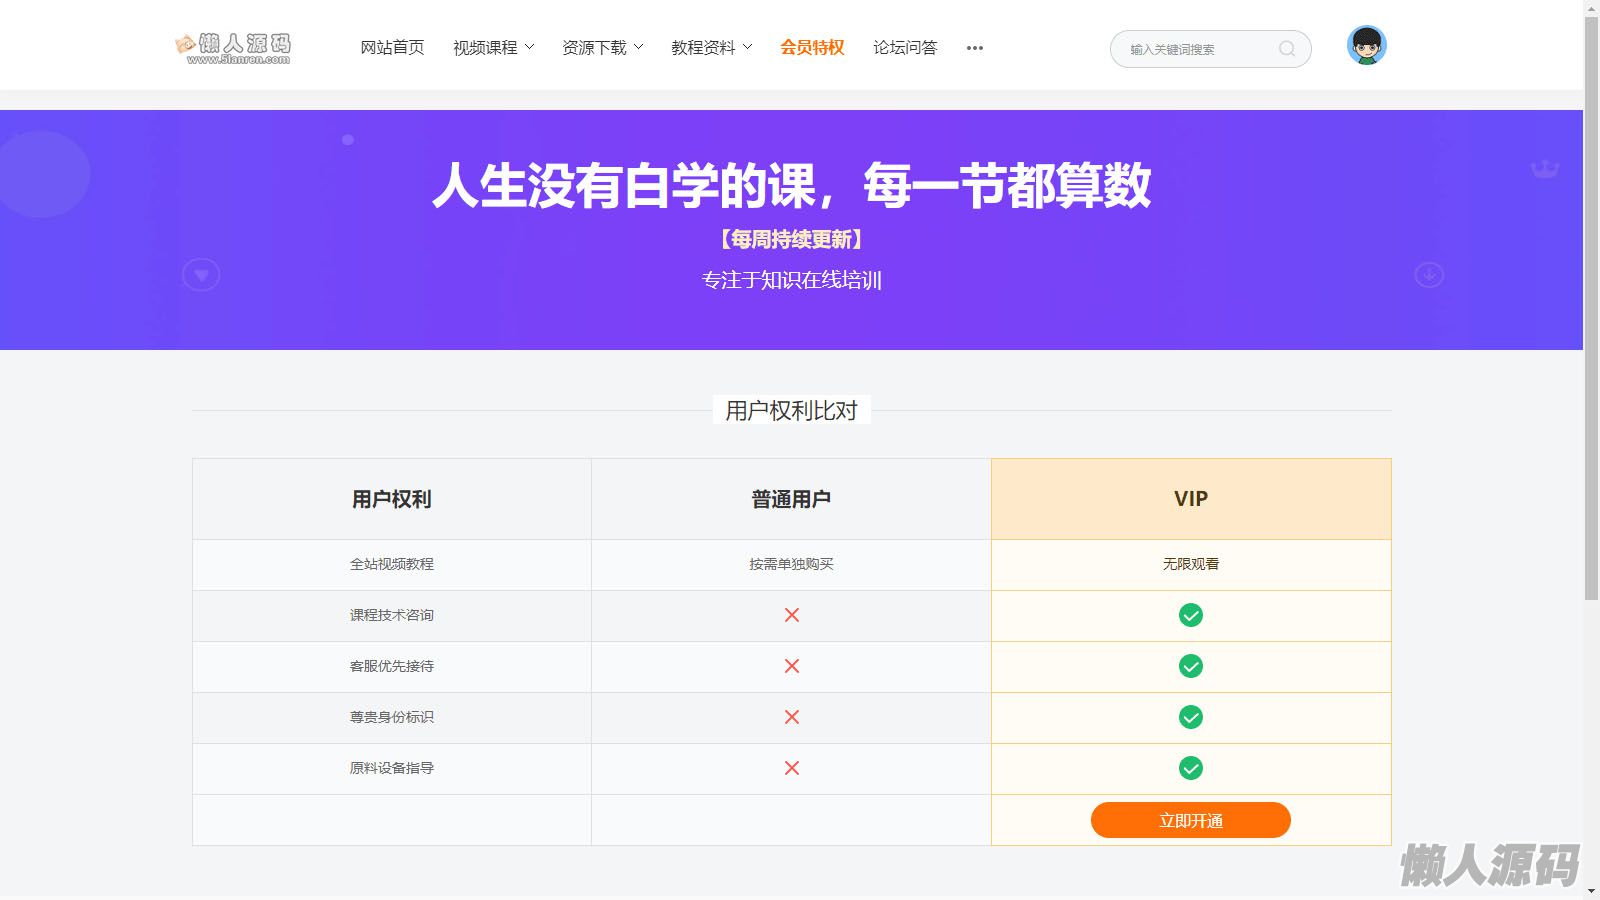
Task: Open 论坛问答 navigation item
Action: point(905,48)
